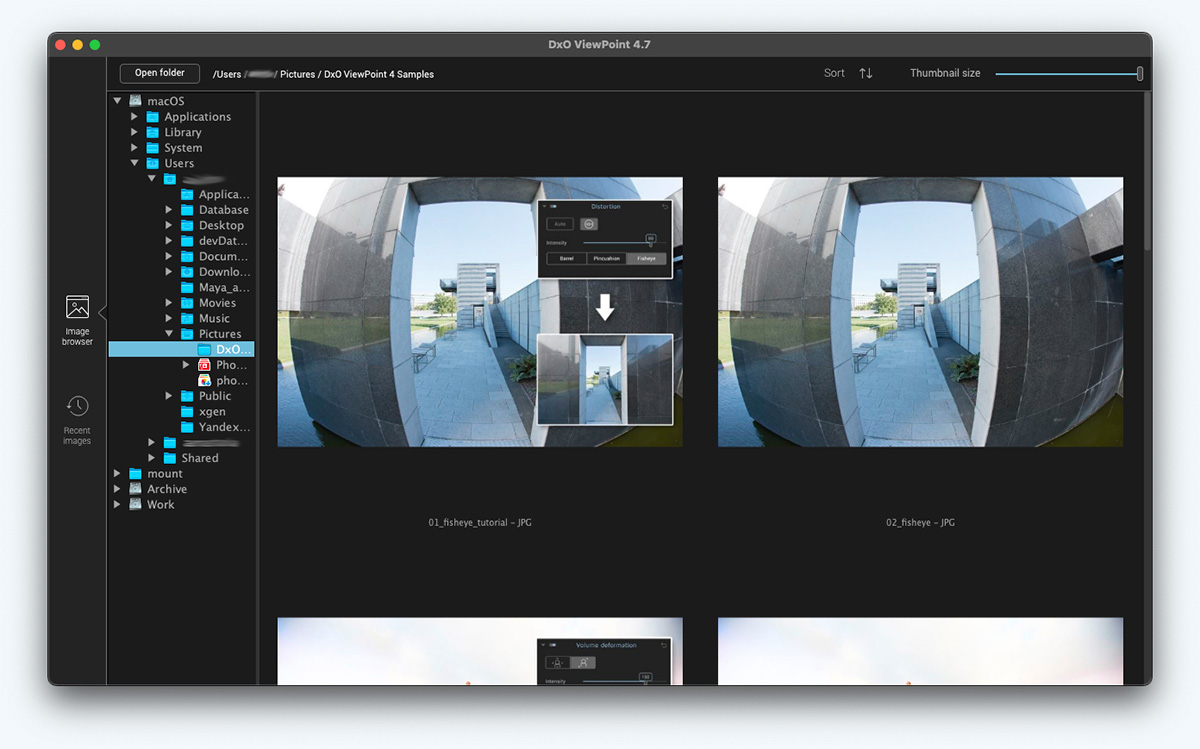This screenshot has height=749, width=1200.
Task: Select the Desktop folder in tree
Action: [223, 226]
